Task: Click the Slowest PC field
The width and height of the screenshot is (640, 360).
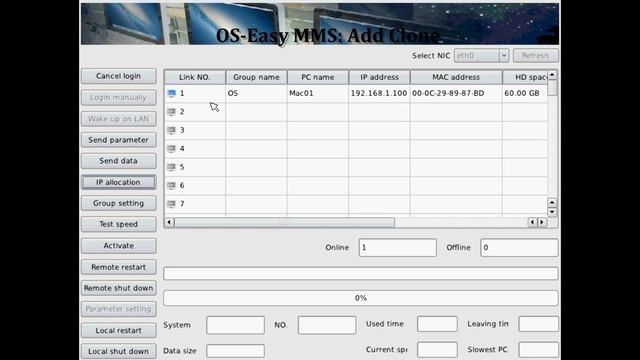Action: pos(538,350)
